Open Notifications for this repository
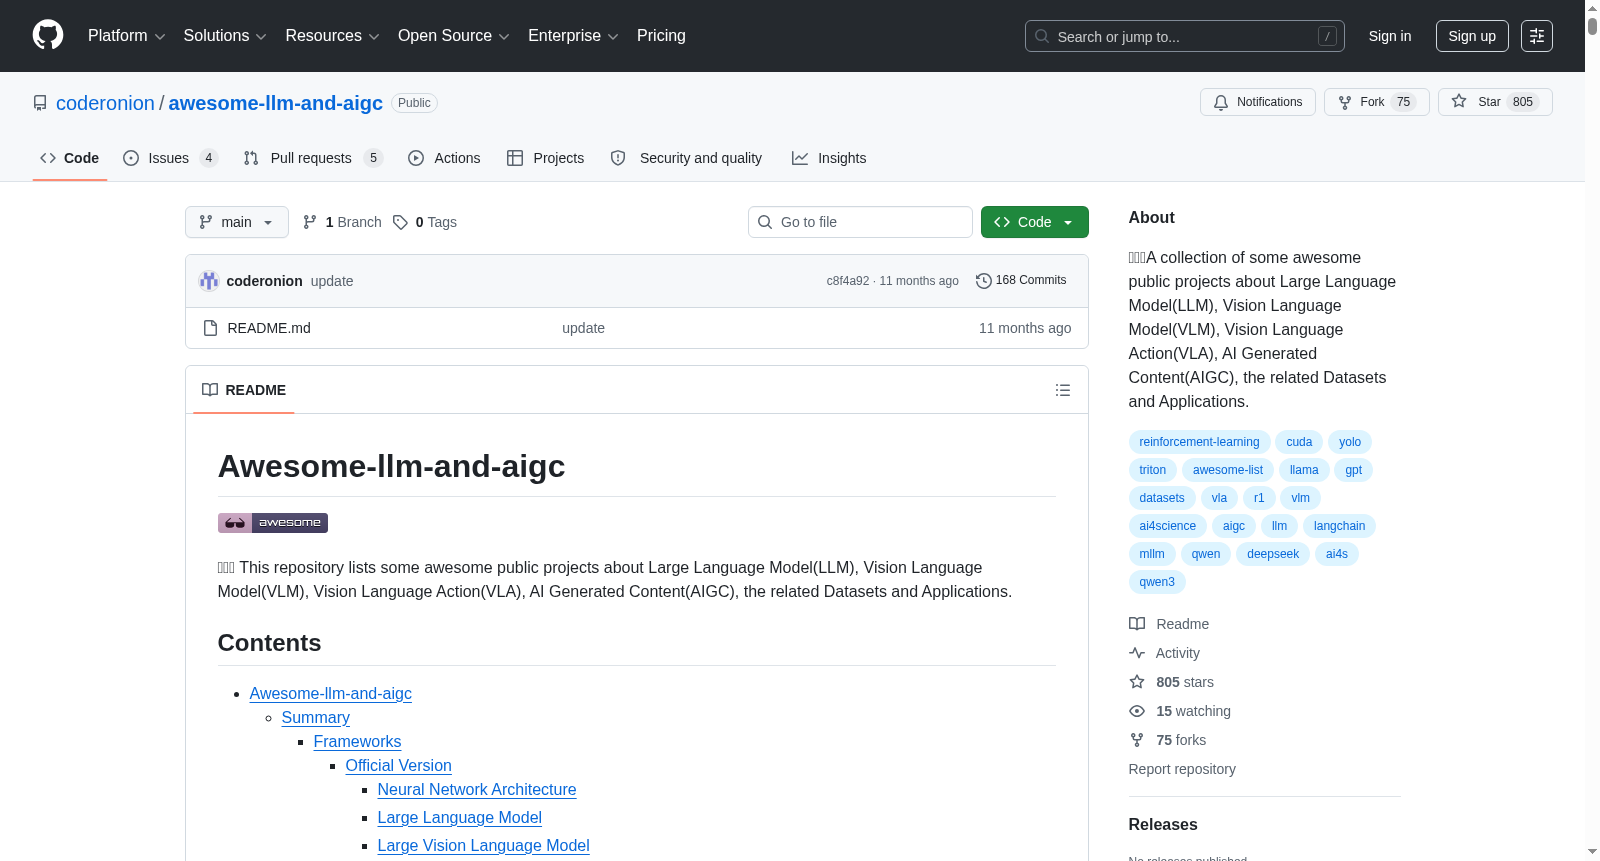 1258,102
